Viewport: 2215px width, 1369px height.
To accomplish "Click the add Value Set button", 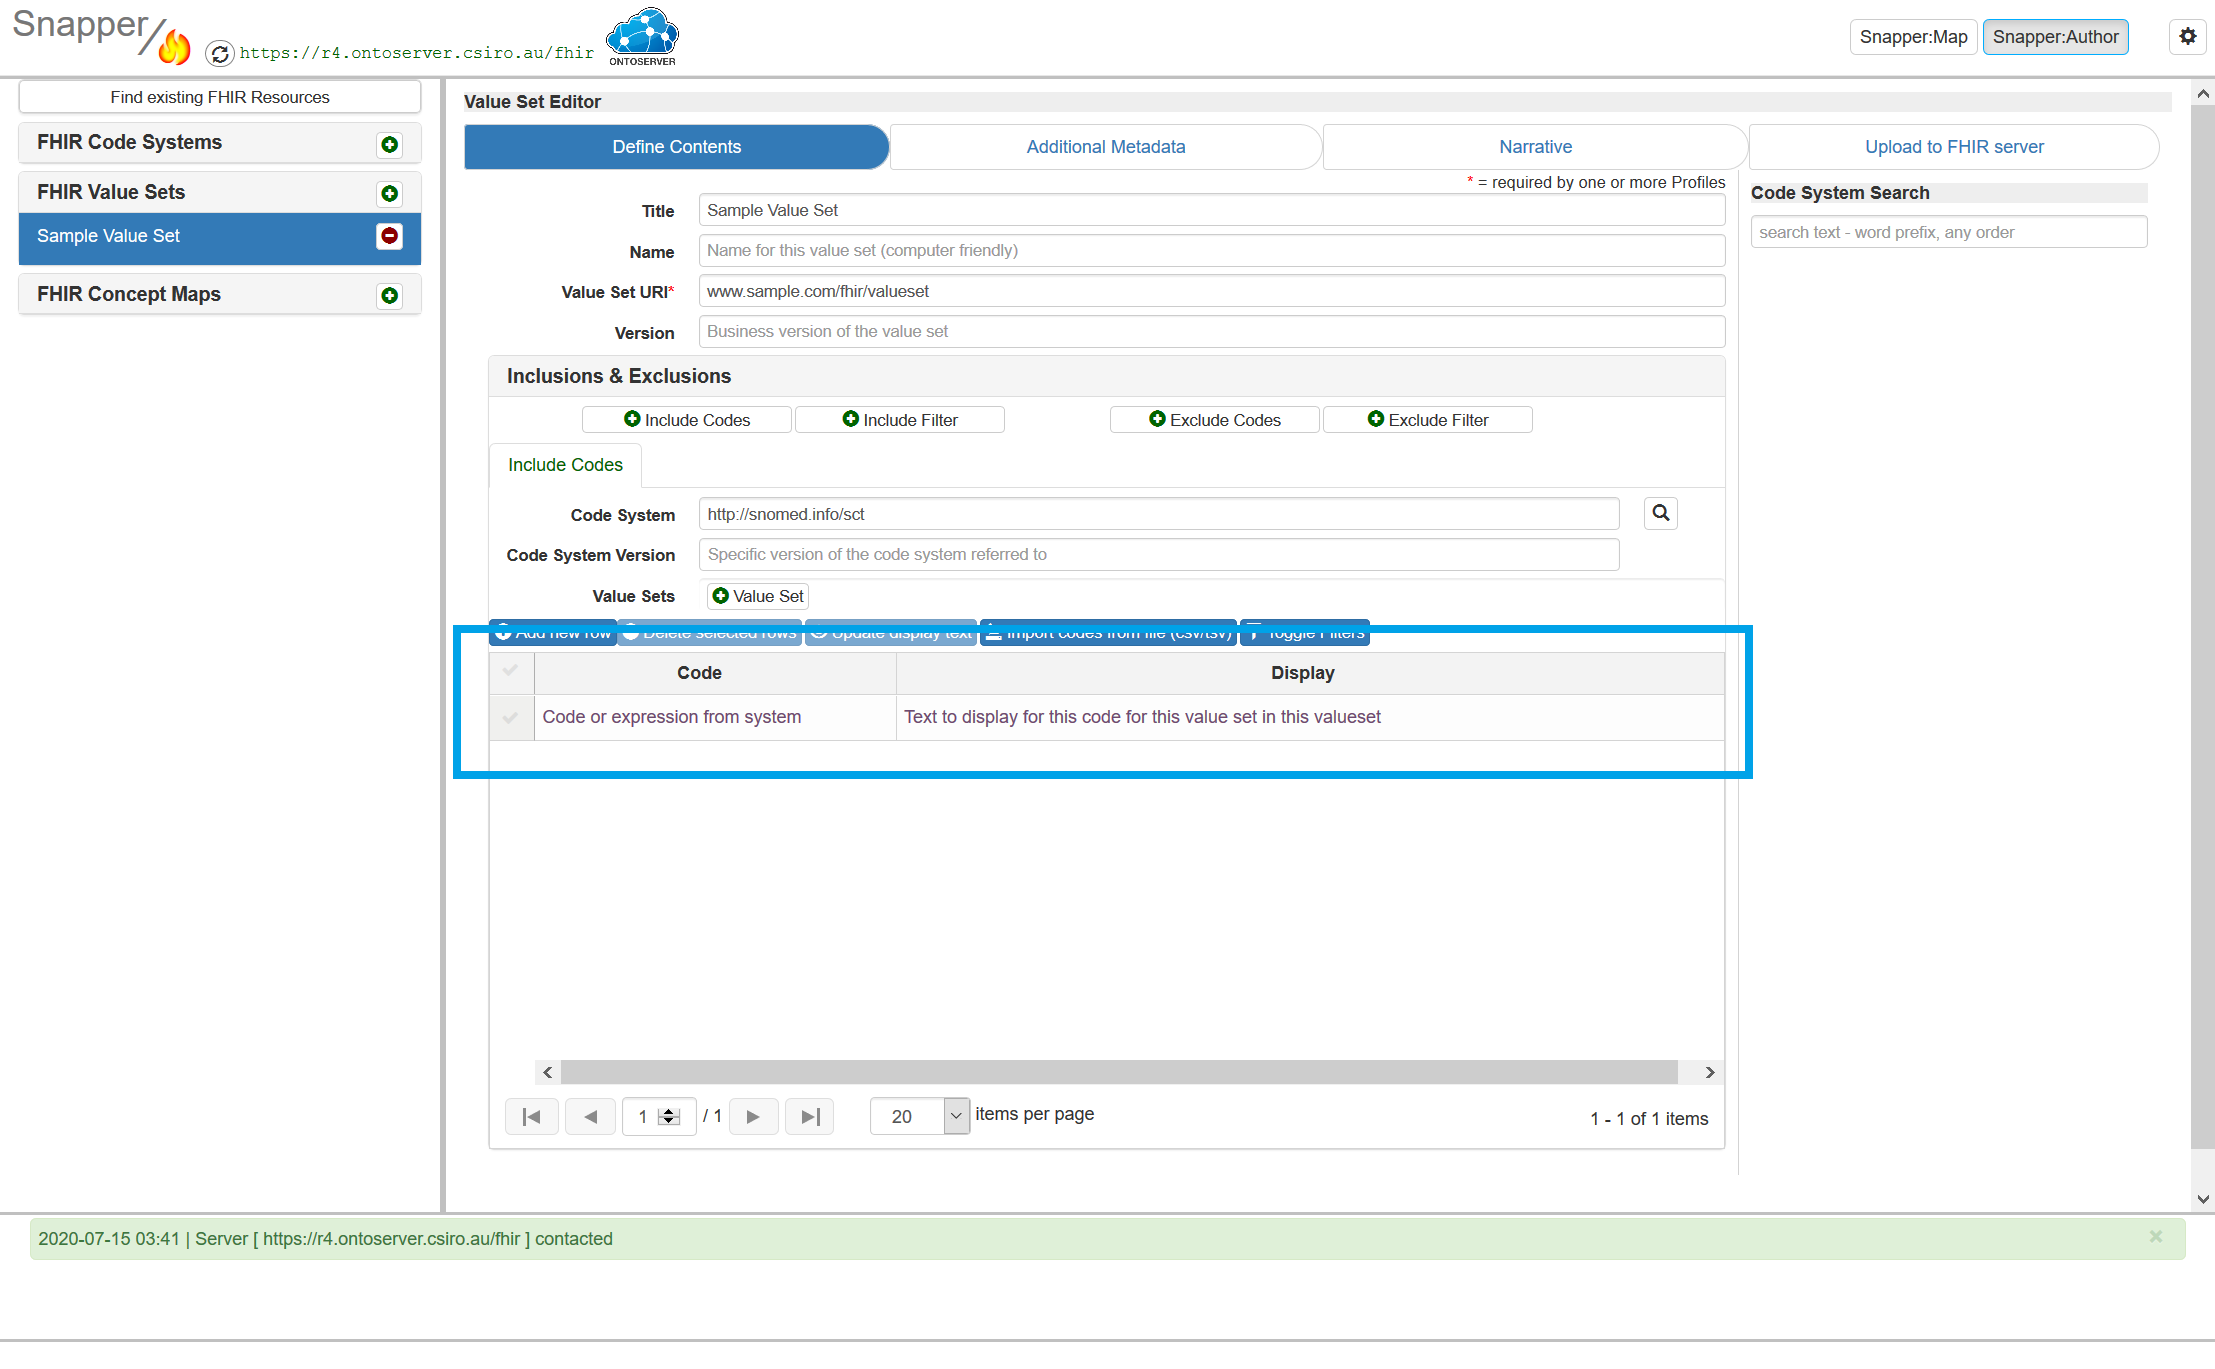I will coord(758,596).
